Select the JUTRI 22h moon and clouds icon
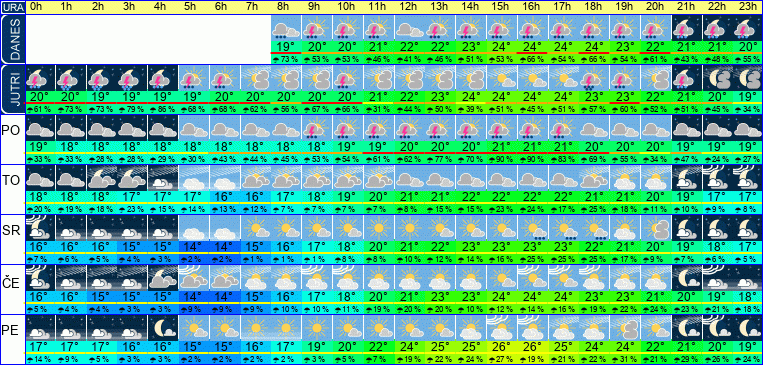 click(x=718, y=78)
